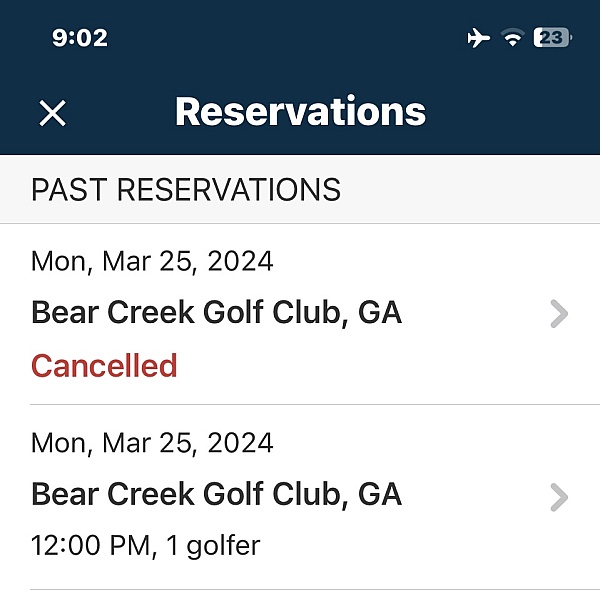This screenshot has height=611, width=600.
Task: Tap the Wi-Fi status icon
Action: 513,38
